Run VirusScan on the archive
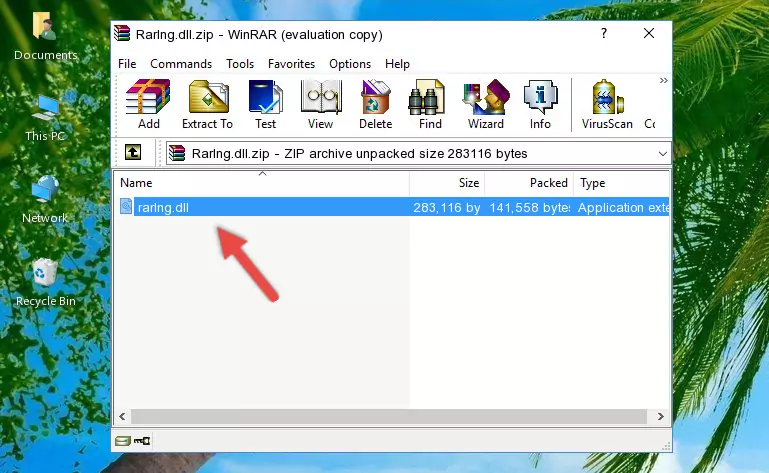This screenshot has width=769, height=473. (607, 105)
